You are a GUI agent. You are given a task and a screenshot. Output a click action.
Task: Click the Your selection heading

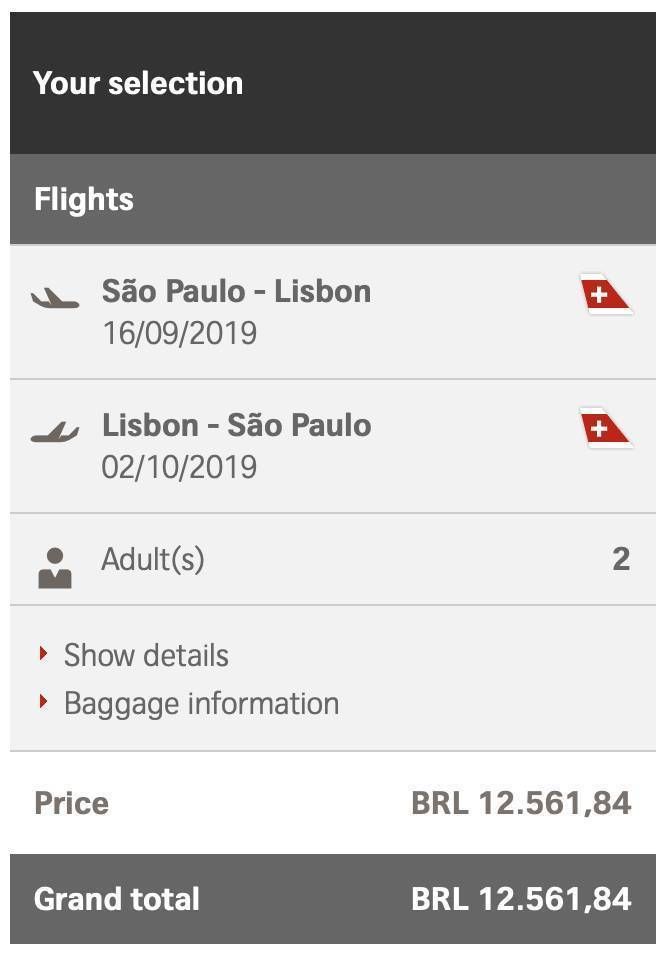tap(138, 83)
